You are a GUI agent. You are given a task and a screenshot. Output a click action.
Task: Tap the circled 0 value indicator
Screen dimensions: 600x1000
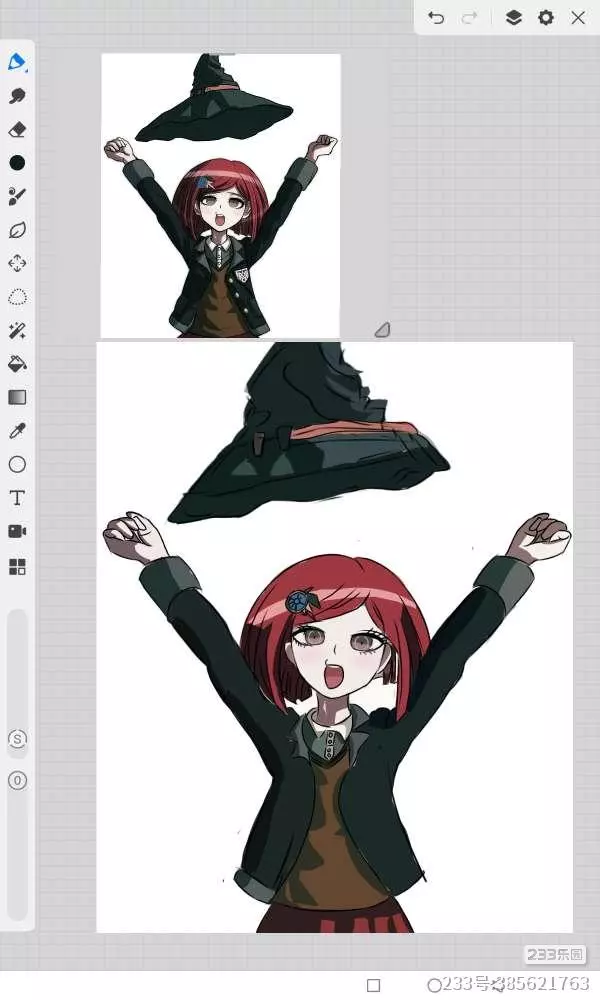coord(17,780)
